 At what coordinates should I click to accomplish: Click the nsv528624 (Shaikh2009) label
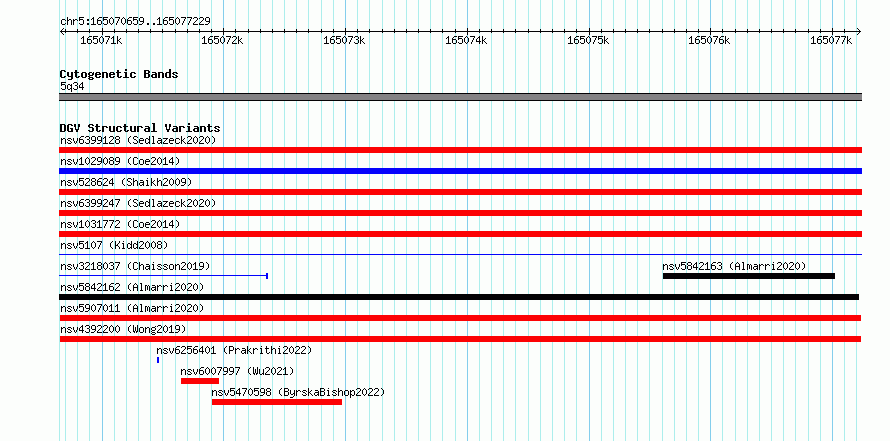coord(126,182)
